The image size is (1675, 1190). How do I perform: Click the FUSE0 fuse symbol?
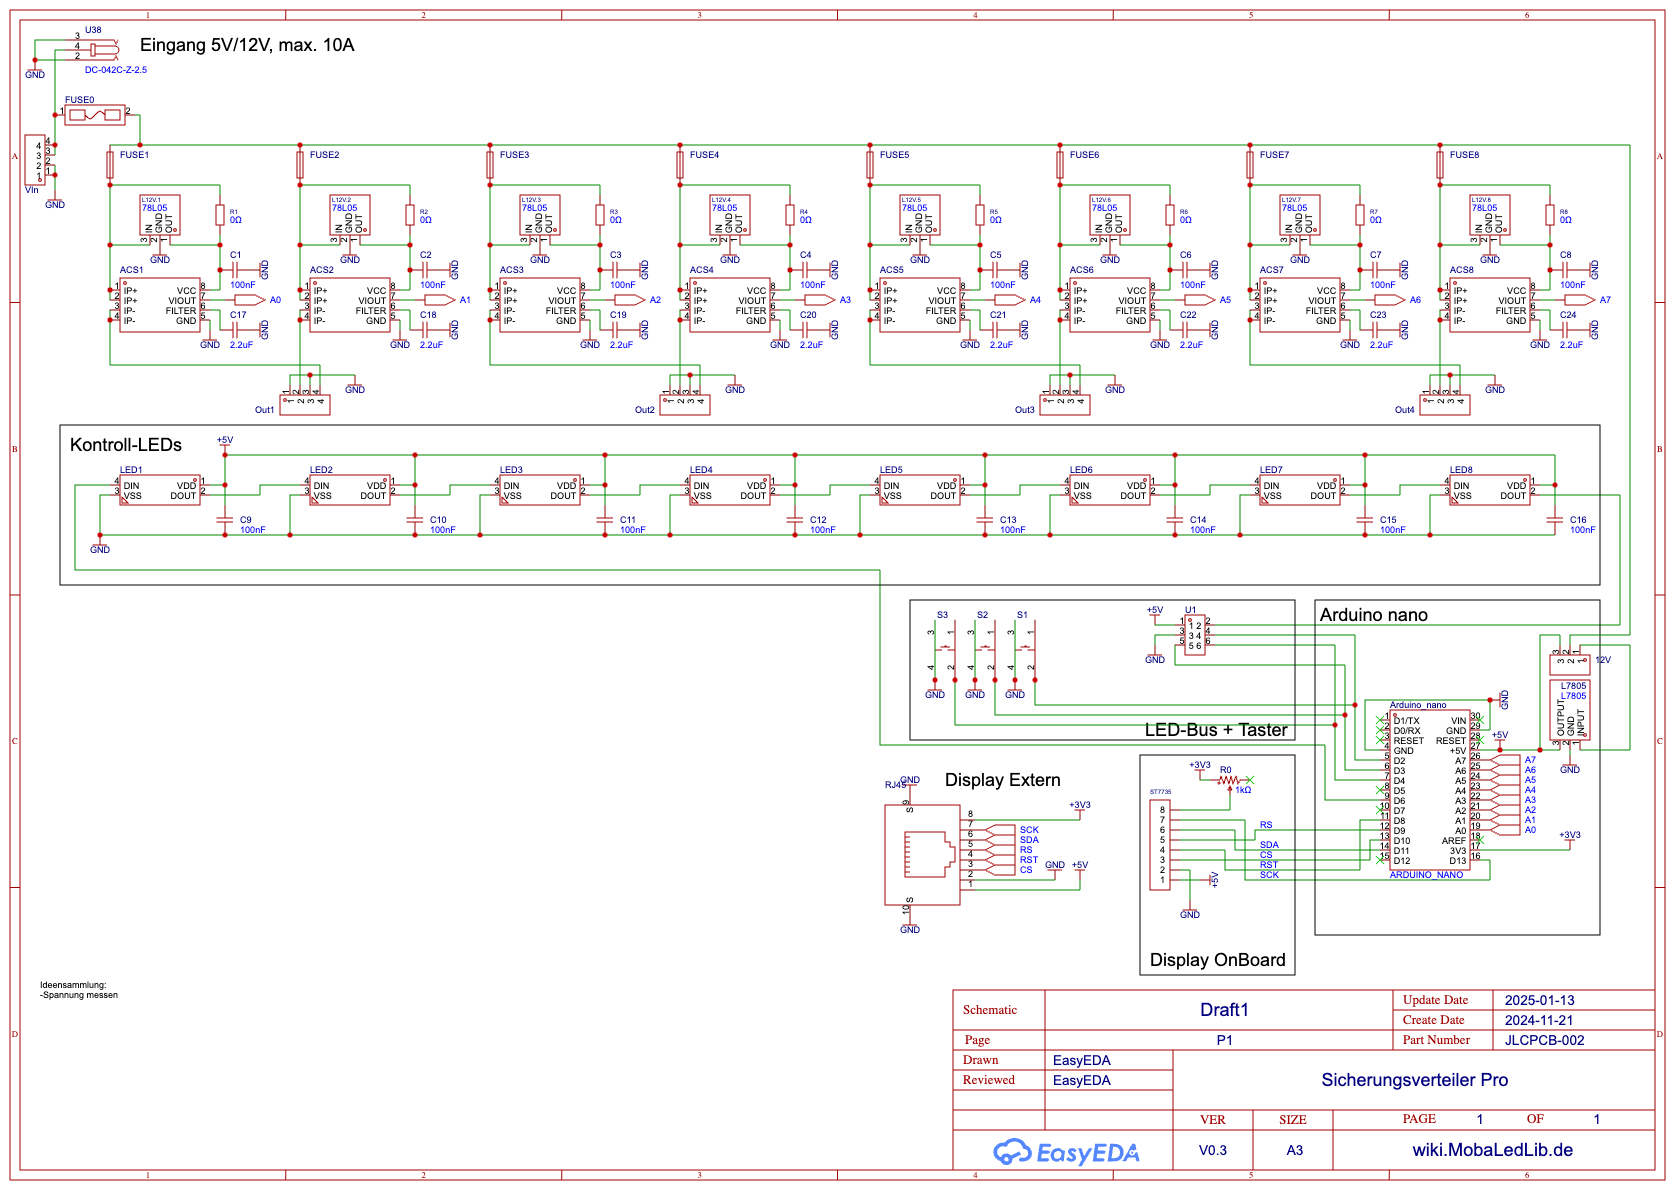[95, 115]
